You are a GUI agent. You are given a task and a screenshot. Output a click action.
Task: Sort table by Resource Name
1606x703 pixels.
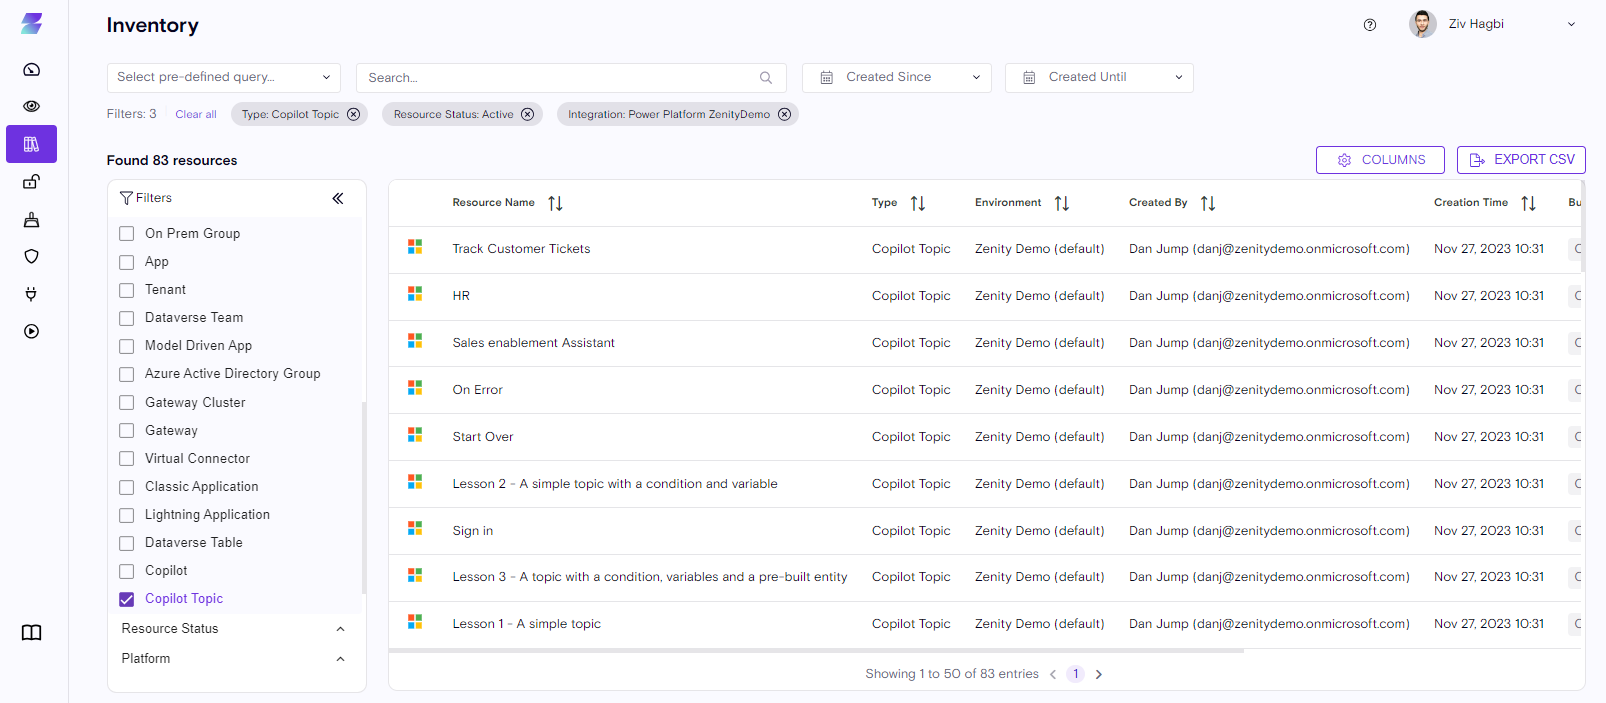click(x=555, y=203)
